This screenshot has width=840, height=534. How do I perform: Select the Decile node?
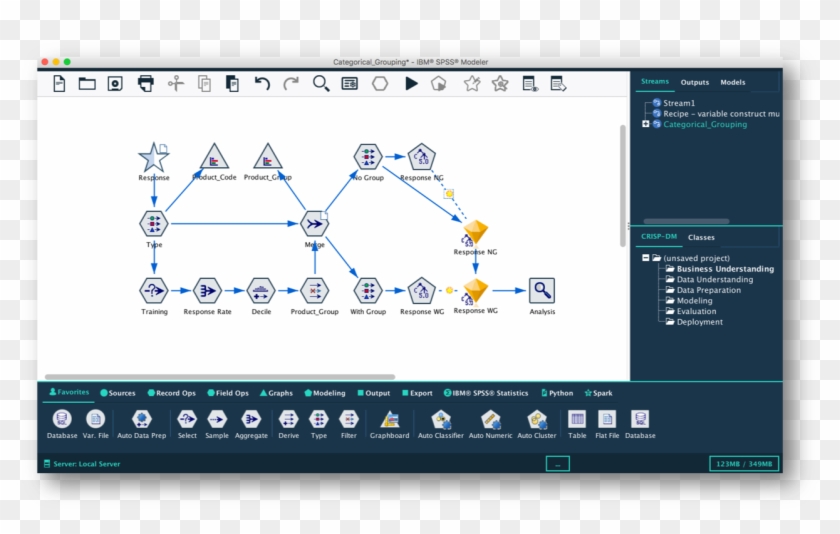261,291
